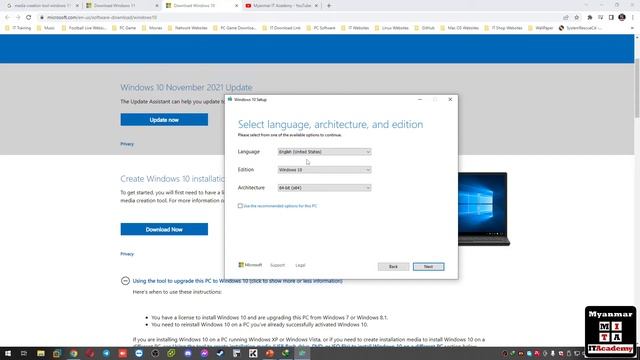This screenshot has height=360, width=640.
Task: Open the Chrome three-dot menu
Action: click(x=633, y=18)
